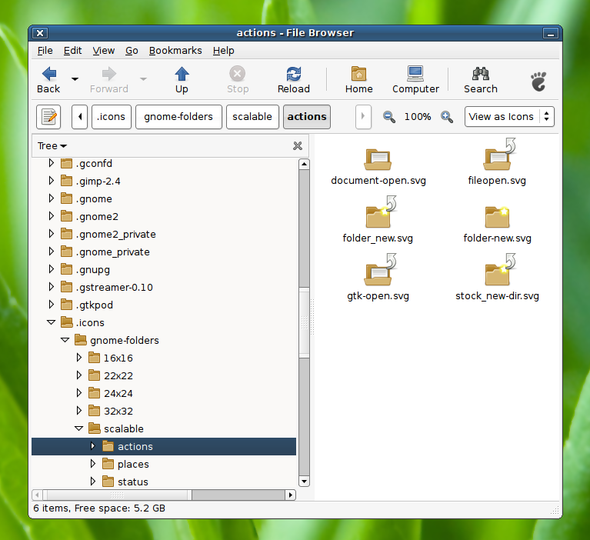
Task: Select the gtk-open.svg file icon
Action: click(x=380, y=270)
